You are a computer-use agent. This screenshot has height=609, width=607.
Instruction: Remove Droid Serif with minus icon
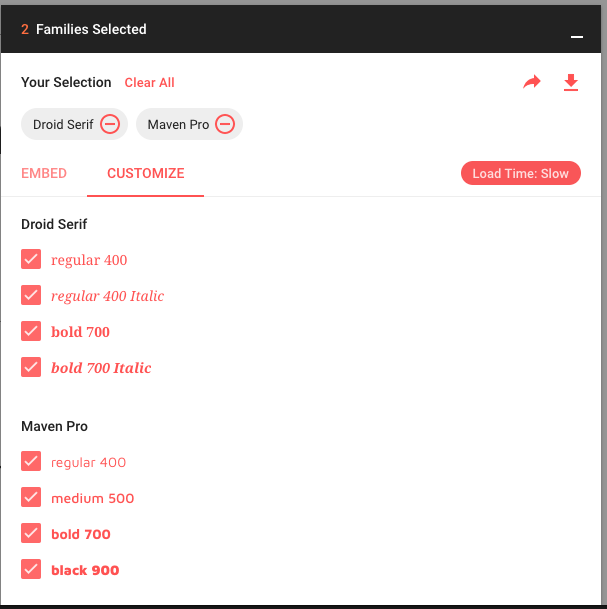110,125
